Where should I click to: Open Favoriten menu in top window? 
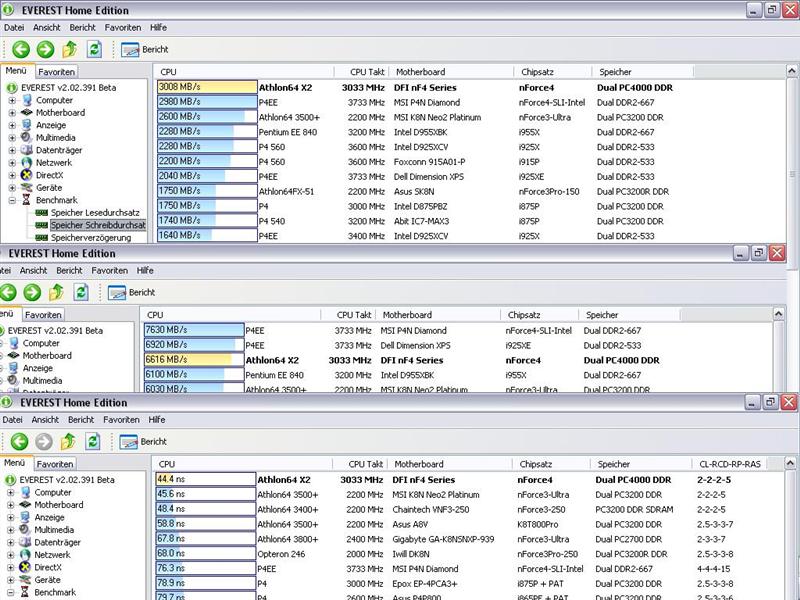pos(122,28)
